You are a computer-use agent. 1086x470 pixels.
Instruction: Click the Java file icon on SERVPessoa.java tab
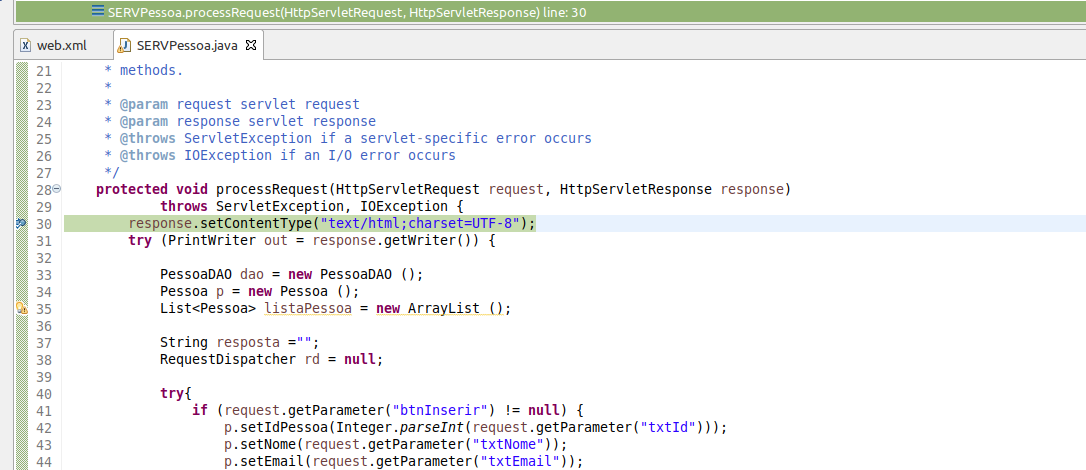click(125, 46)
